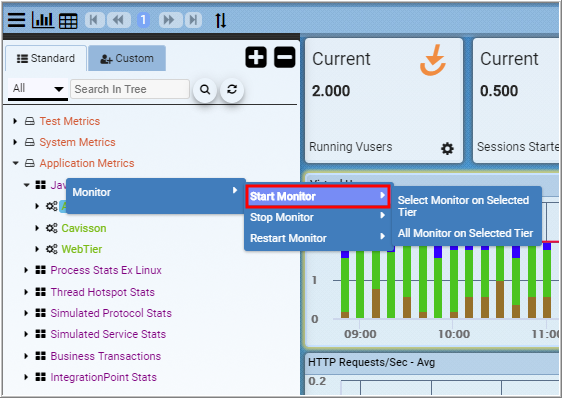
Task: Focus the Search In Tree field
Action: pos(130,89)
